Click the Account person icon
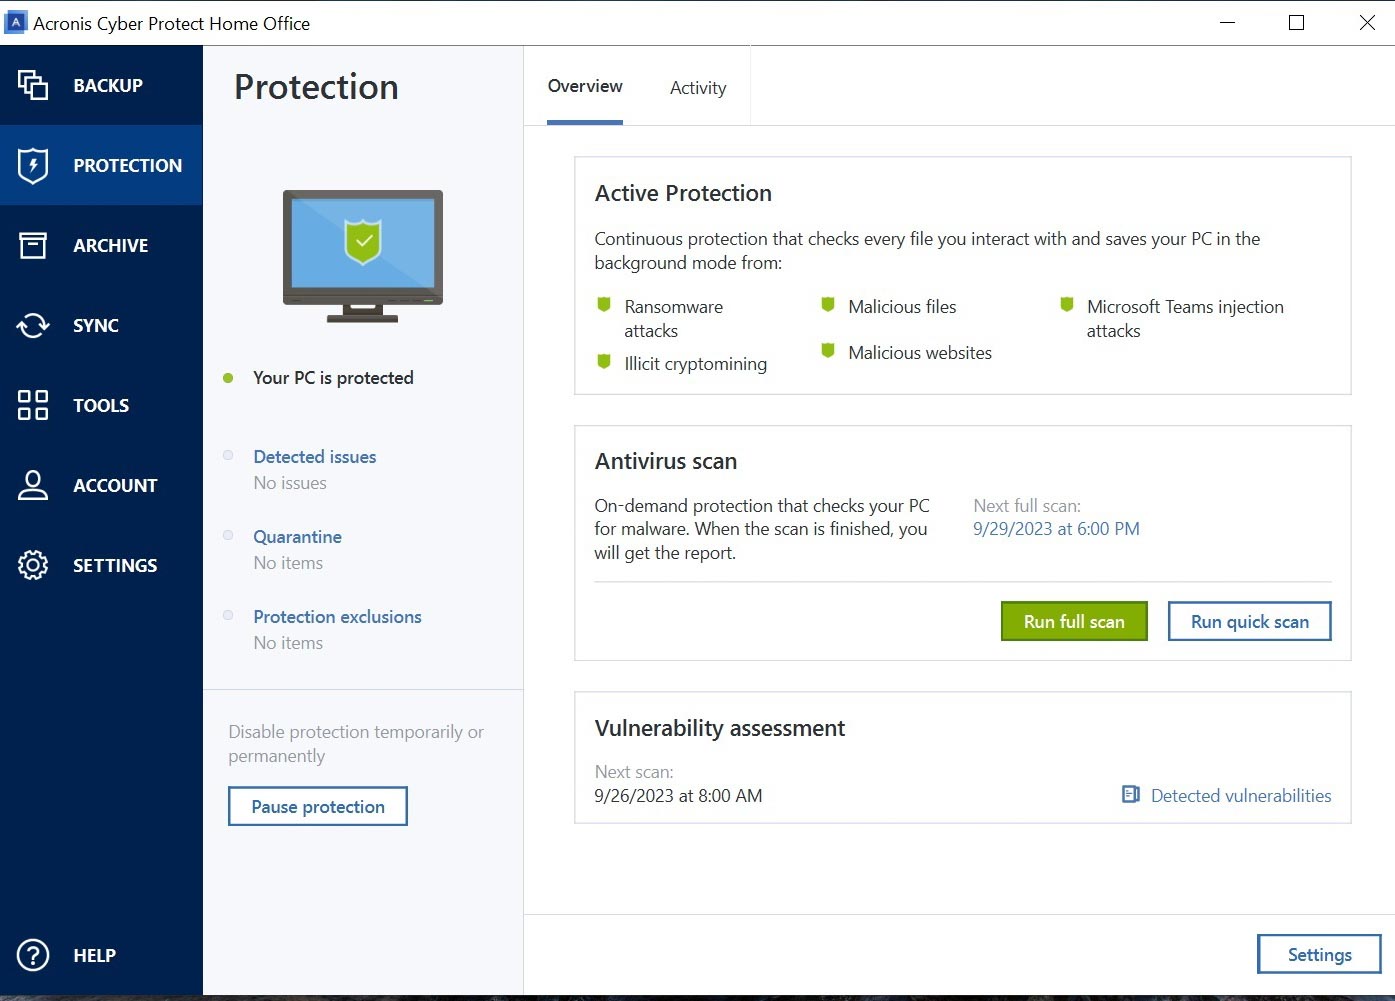This screenshot has height=1001, width=1395. click(x=33, y=485)
